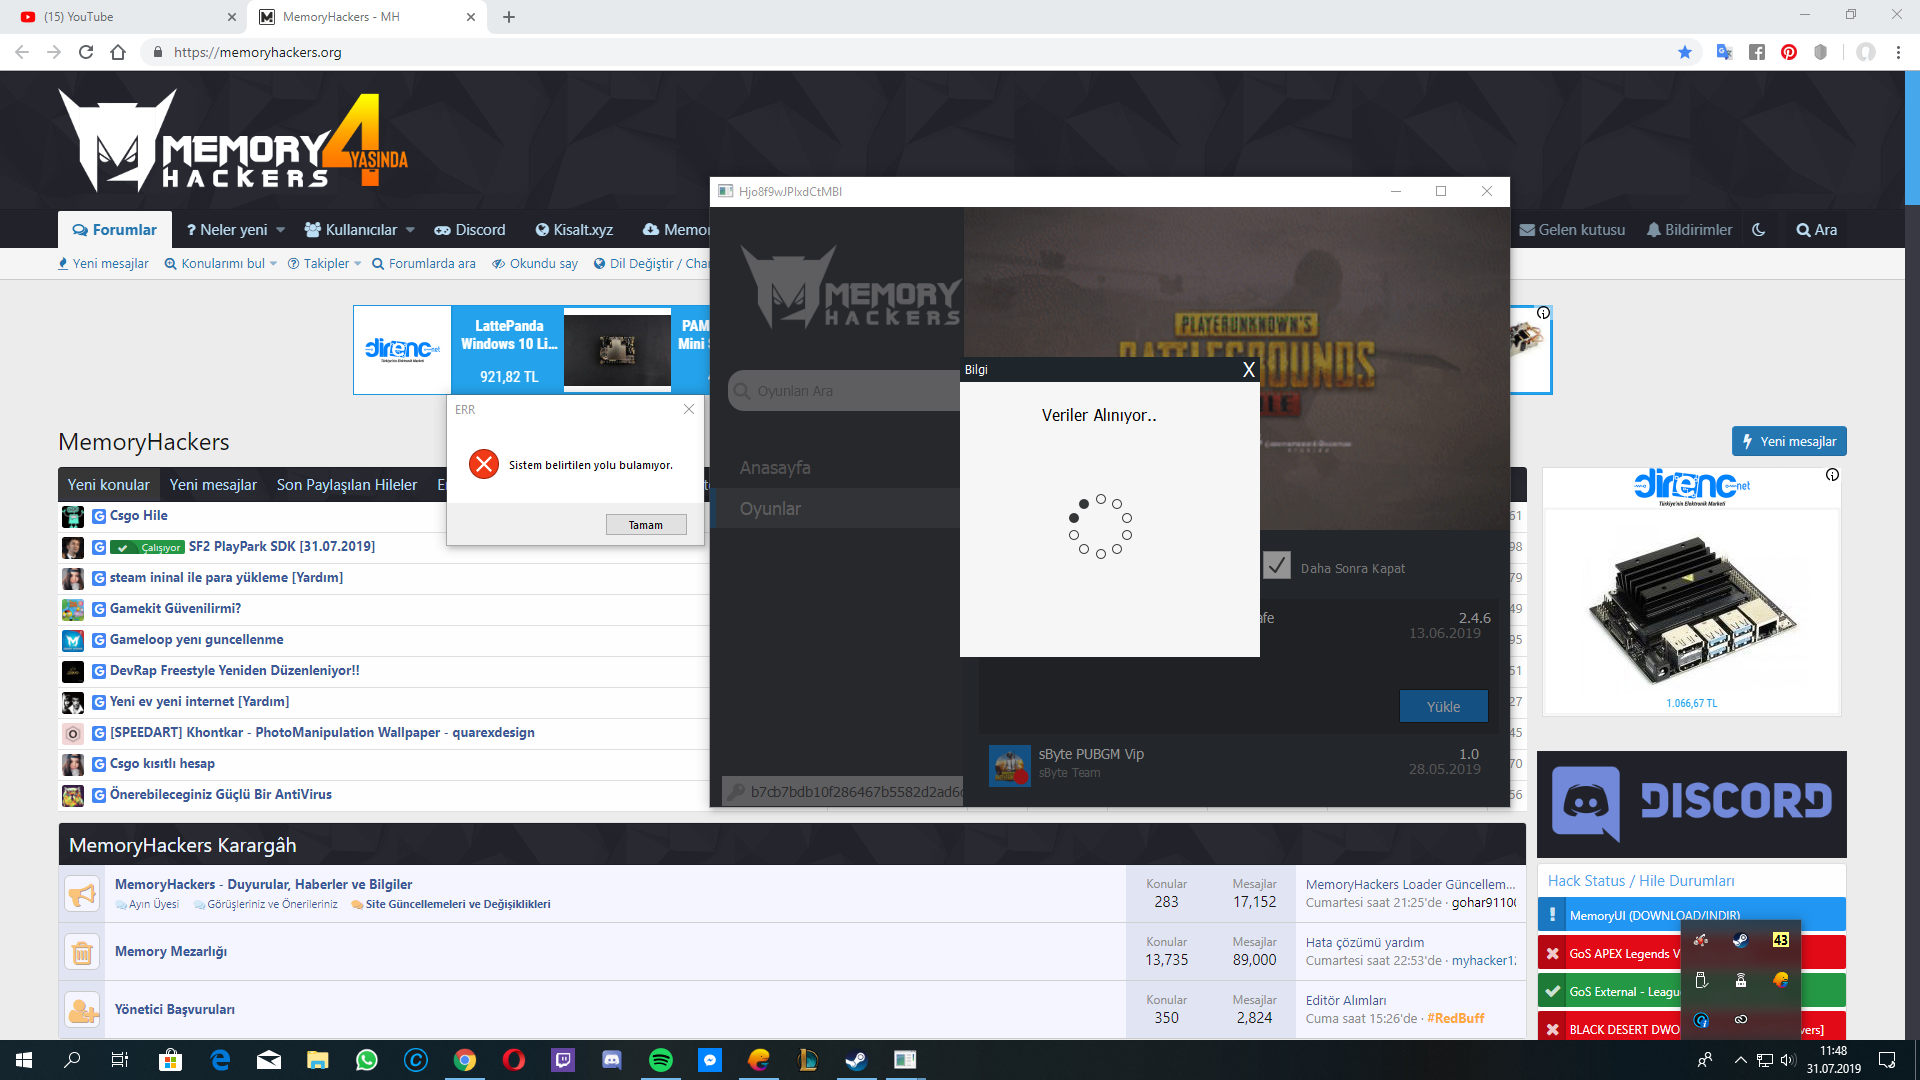Open Chrome's three-dot menu
Viewport: 1920px width, 1080px height.
(x=1898, y=52)
